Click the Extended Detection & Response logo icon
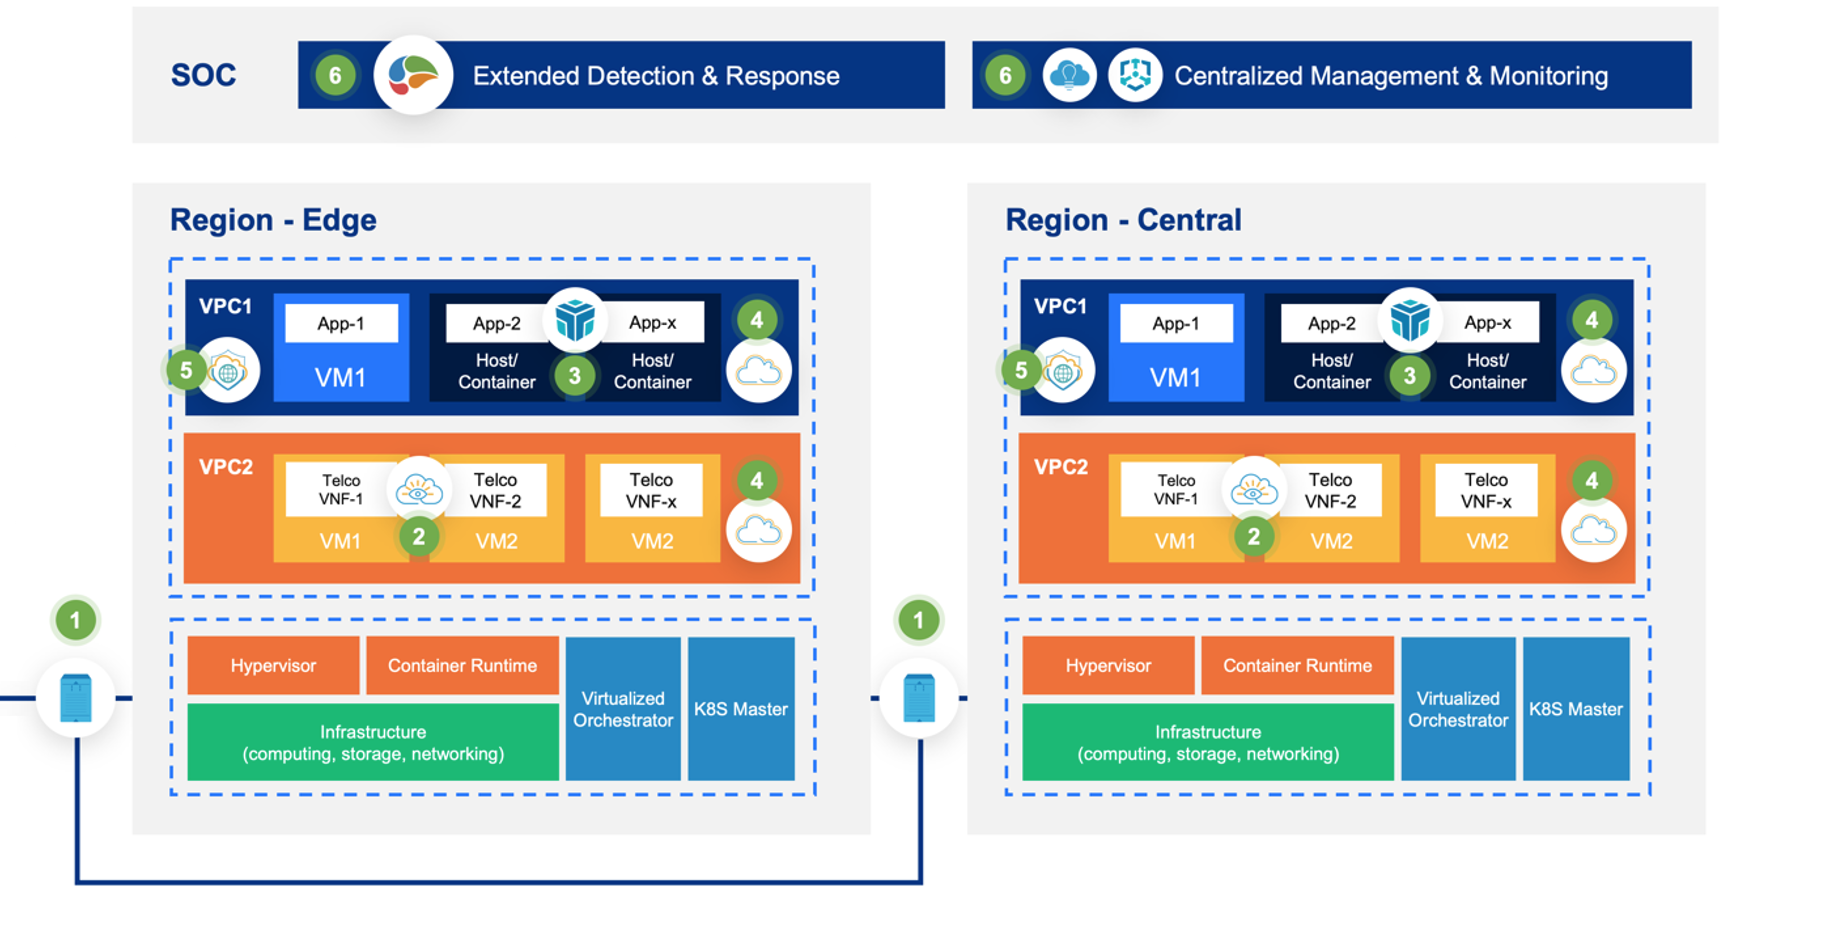 (x=413, y=75)
